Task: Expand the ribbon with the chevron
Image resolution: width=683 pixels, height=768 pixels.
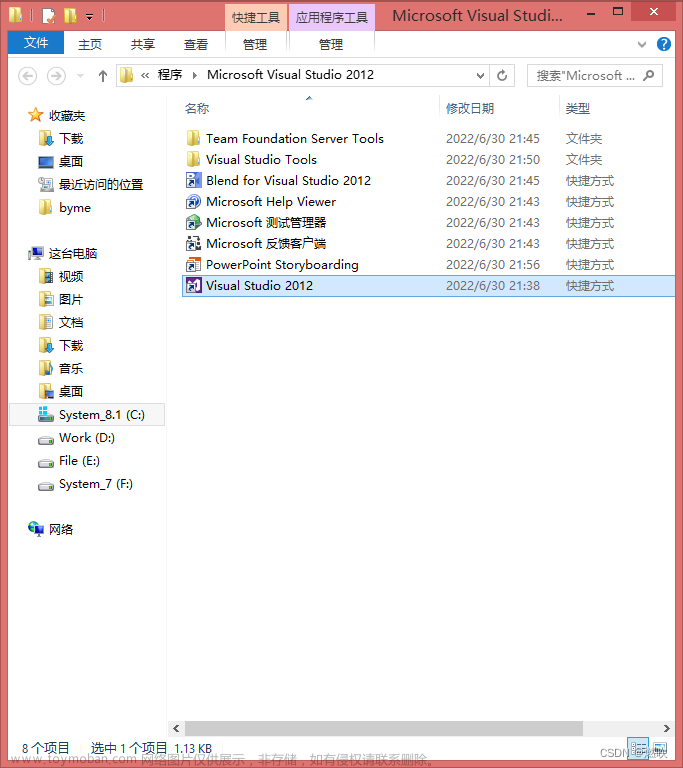Action: pyautogui.click(x=641, y=45)
